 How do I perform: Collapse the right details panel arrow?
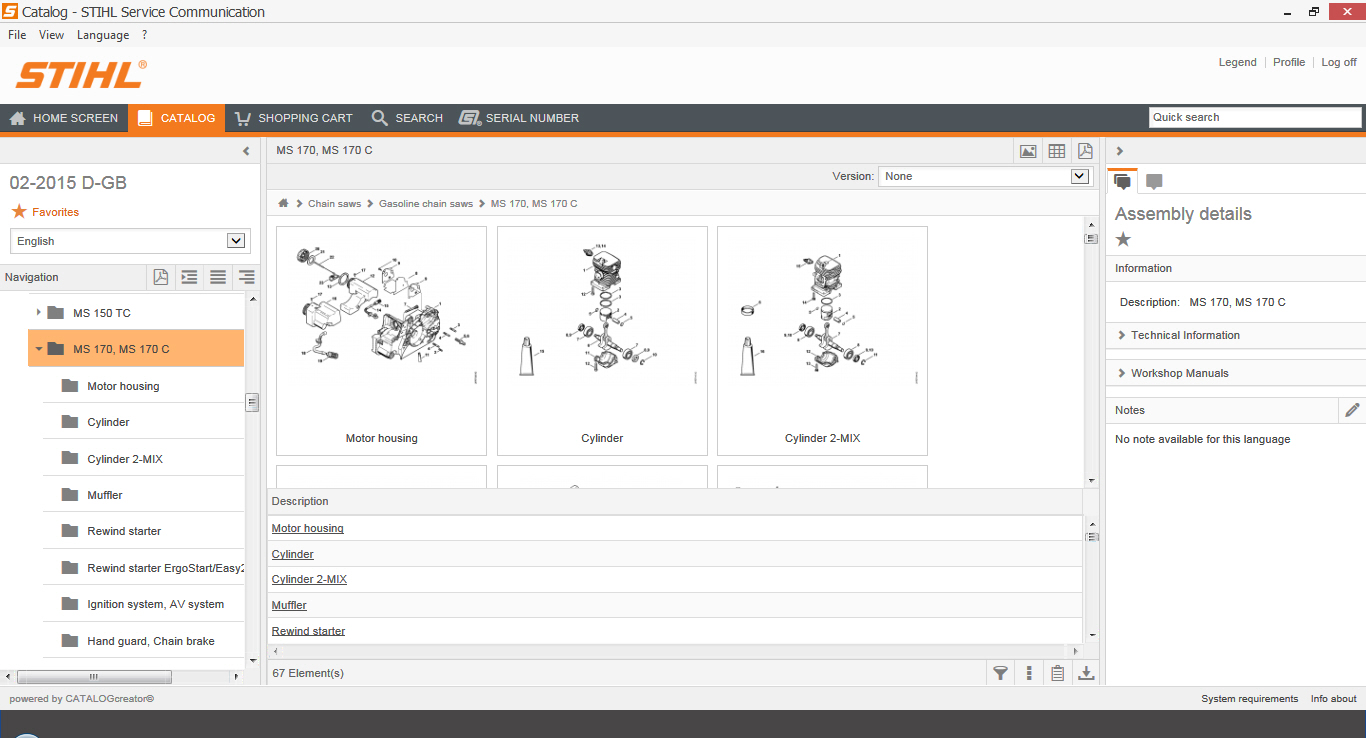[1120, 151]
